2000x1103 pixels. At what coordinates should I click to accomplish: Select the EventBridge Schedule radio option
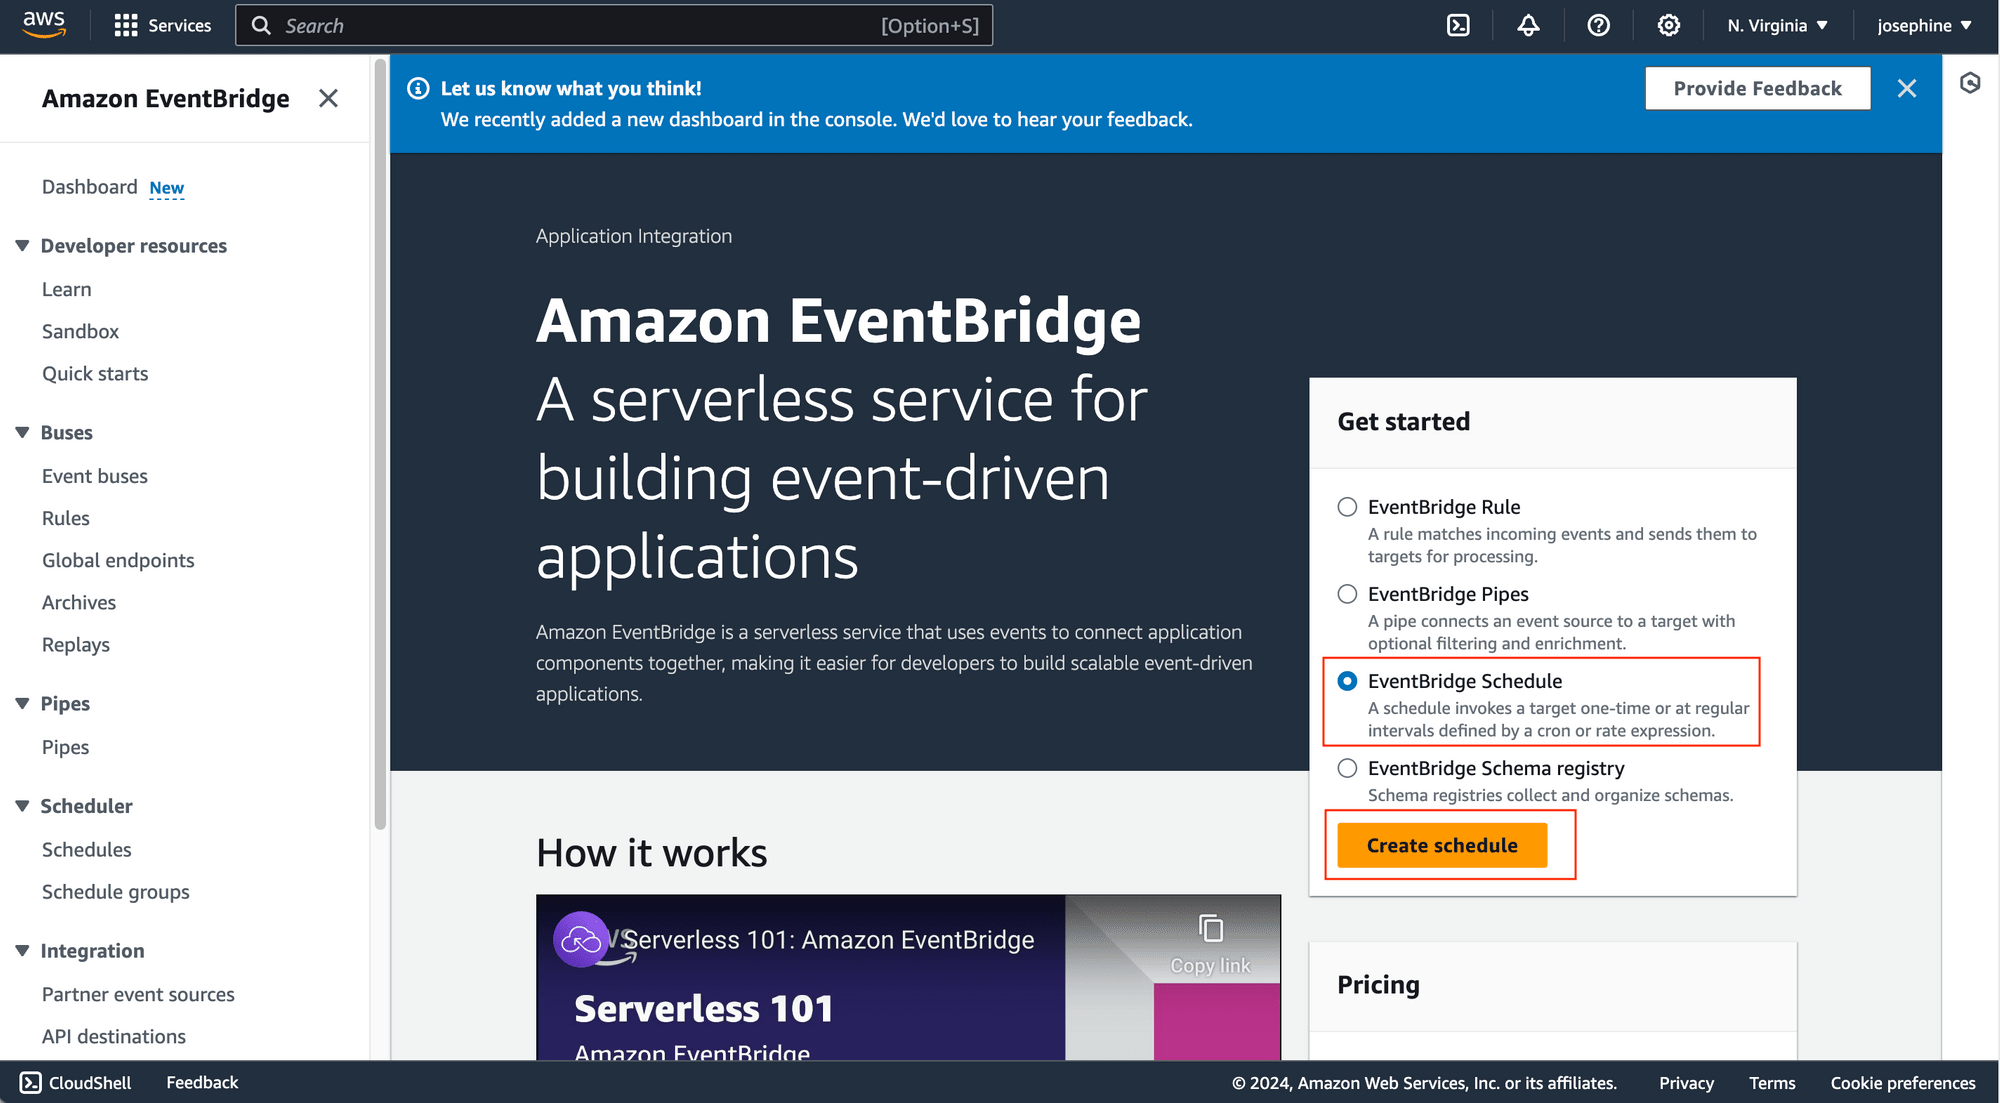pos(1347,681)
